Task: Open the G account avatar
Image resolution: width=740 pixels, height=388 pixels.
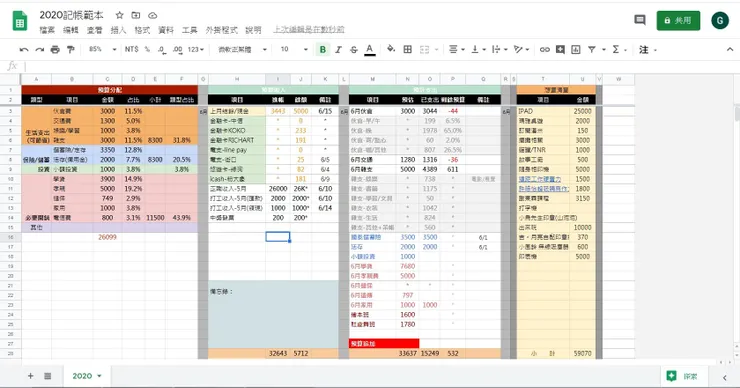Action: tap(720, 20)
